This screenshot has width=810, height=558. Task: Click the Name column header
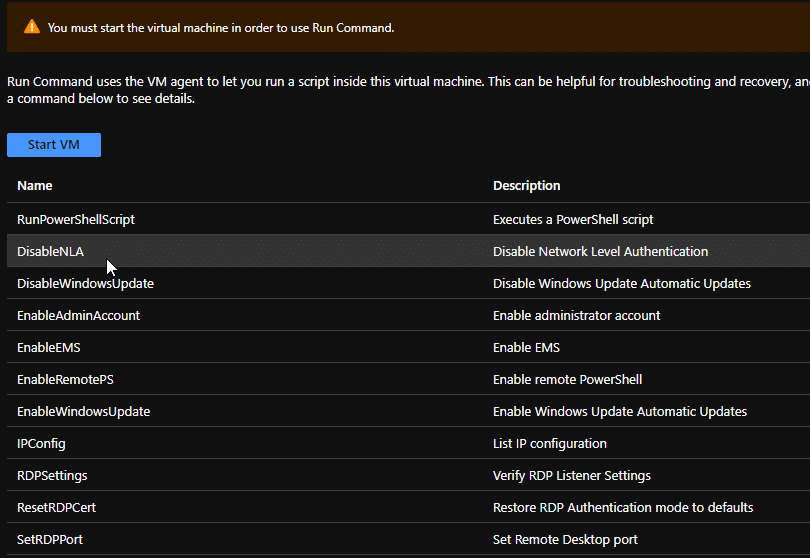(35, 185)
